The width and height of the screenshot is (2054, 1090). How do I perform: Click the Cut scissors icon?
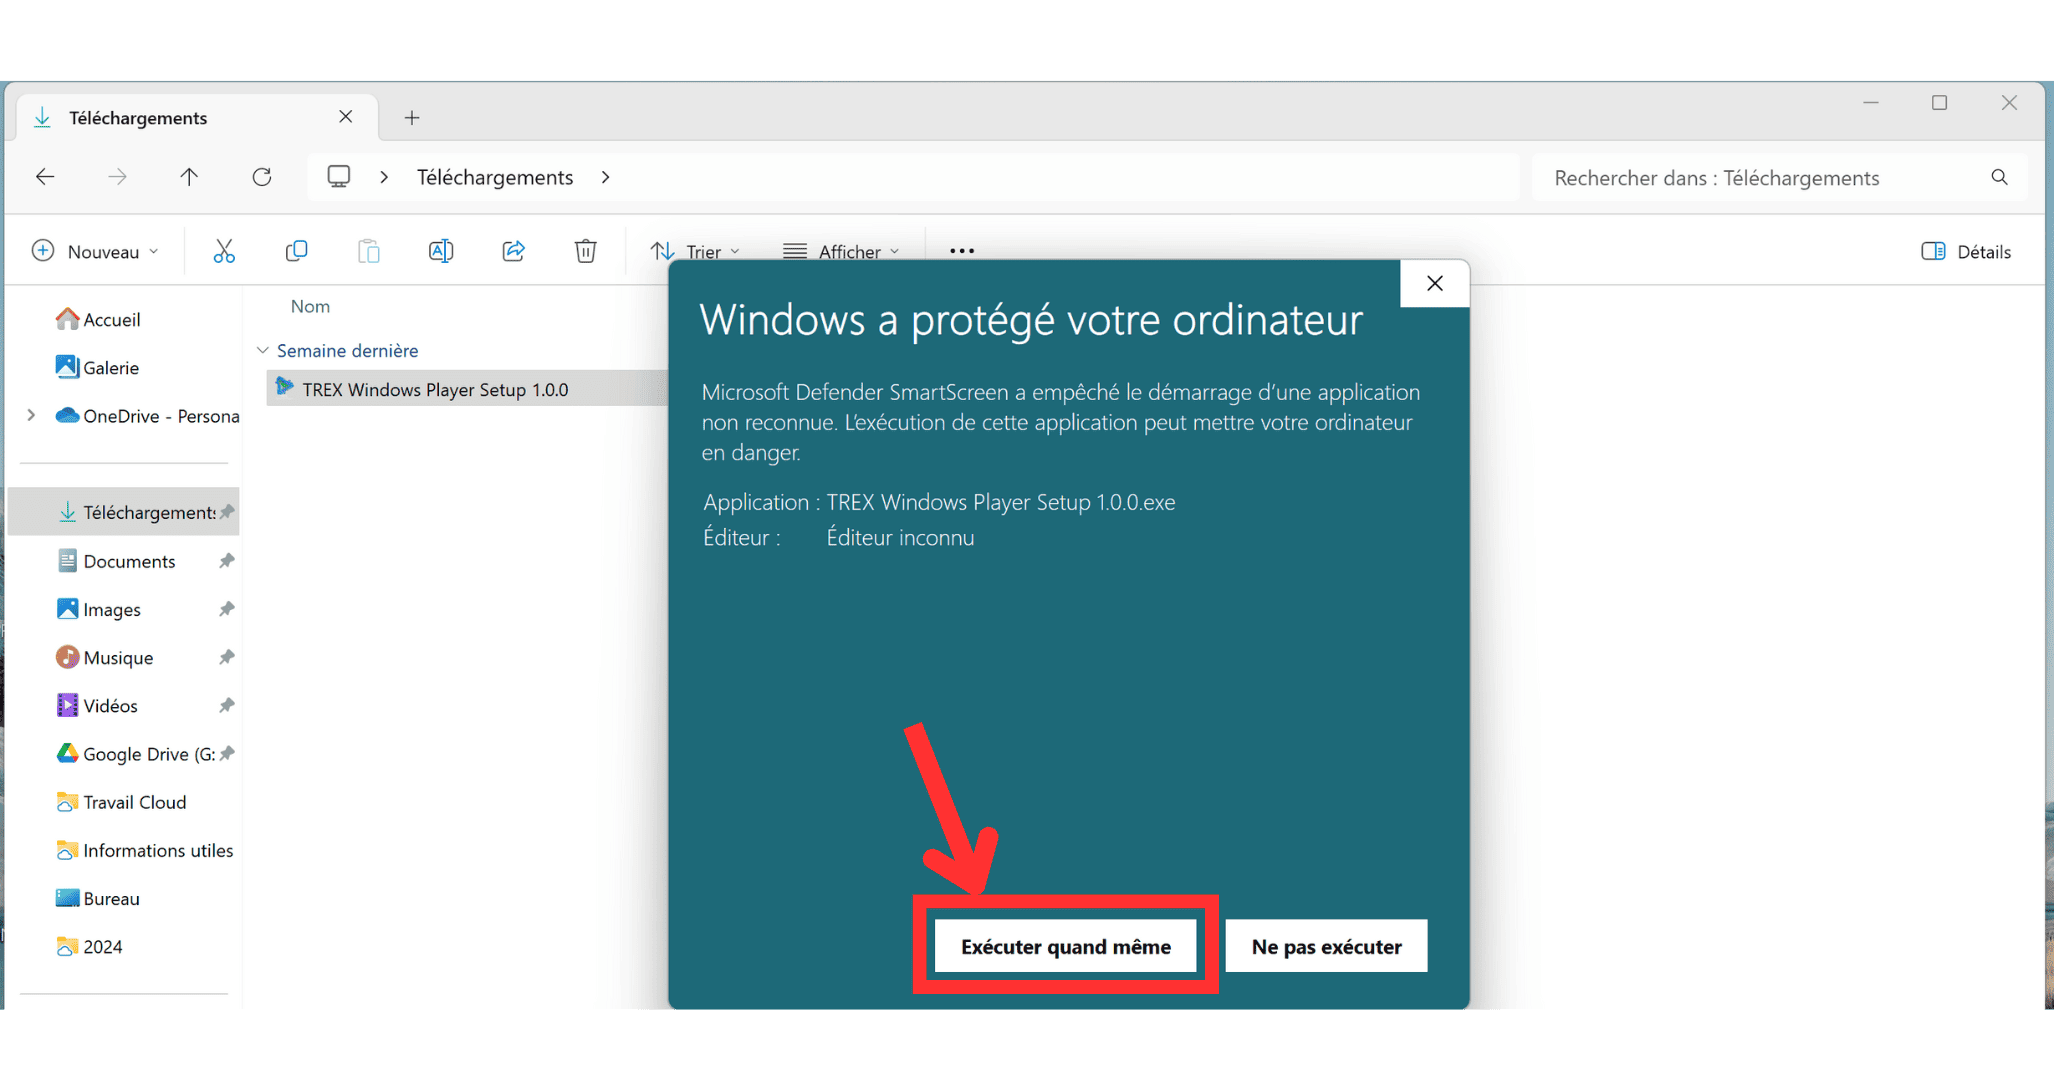point(224,251)
